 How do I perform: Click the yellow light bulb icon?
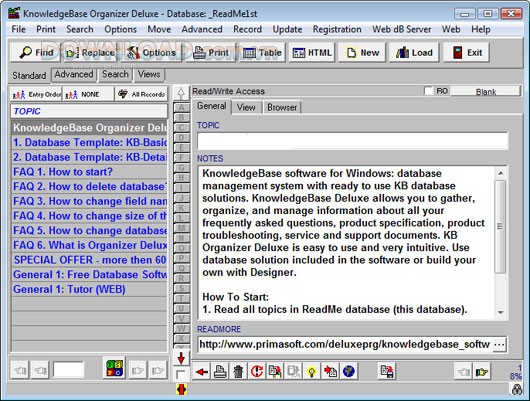[x=312, y=372]
